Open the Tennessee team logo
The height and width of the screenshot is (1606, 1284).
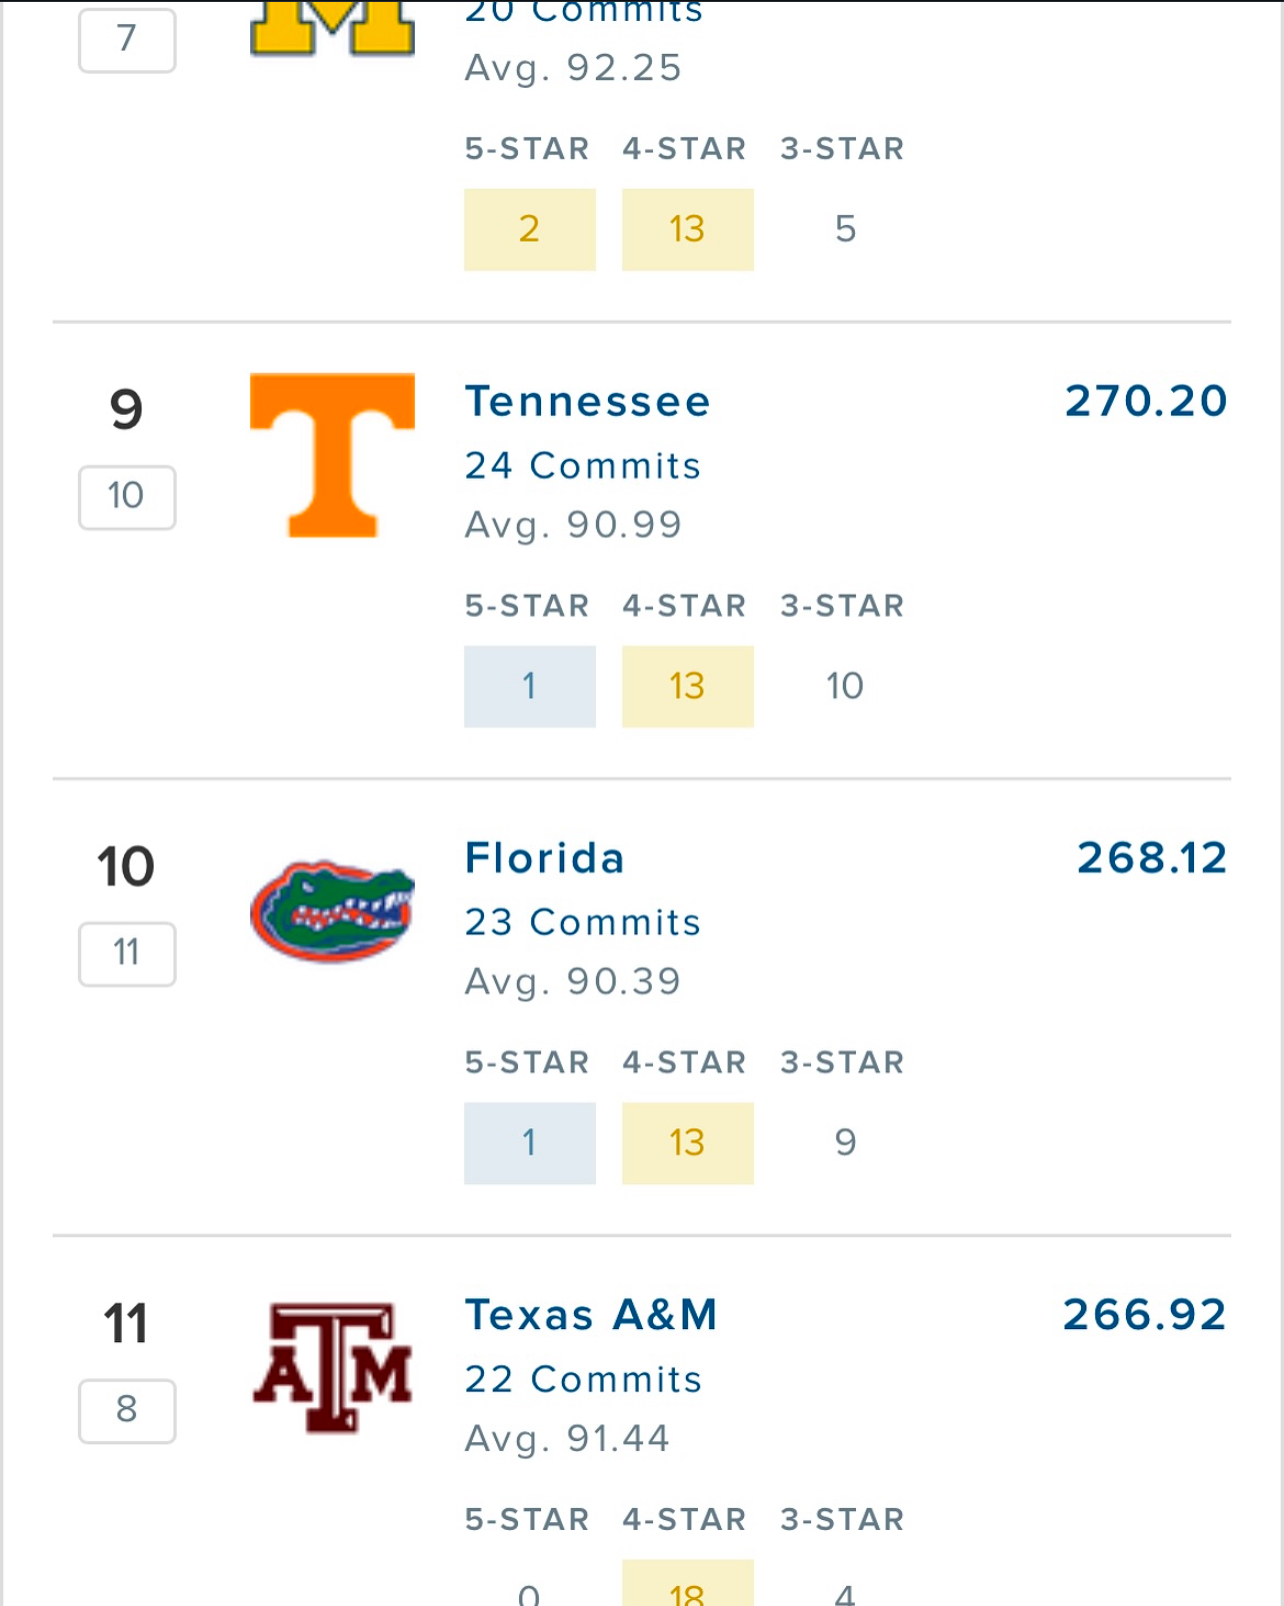point(332,455)
